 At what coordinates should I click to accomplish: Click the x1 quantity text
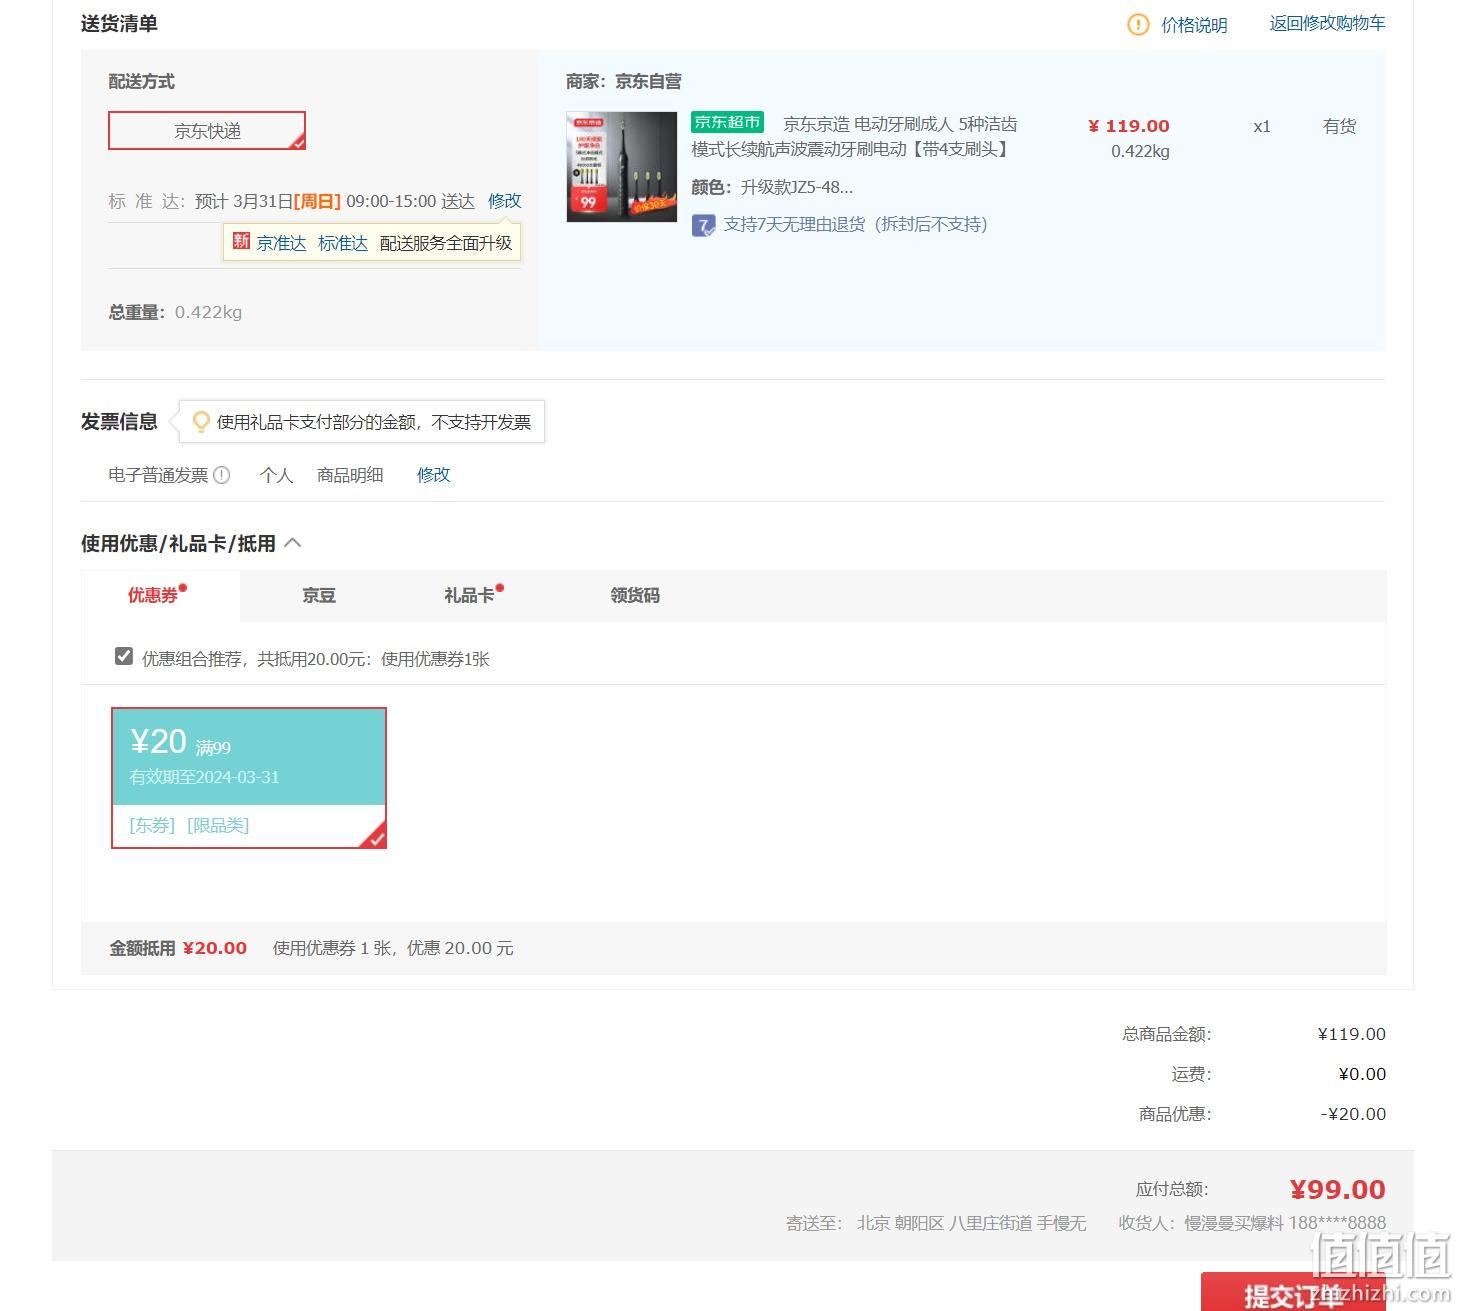pos(1262,127)
